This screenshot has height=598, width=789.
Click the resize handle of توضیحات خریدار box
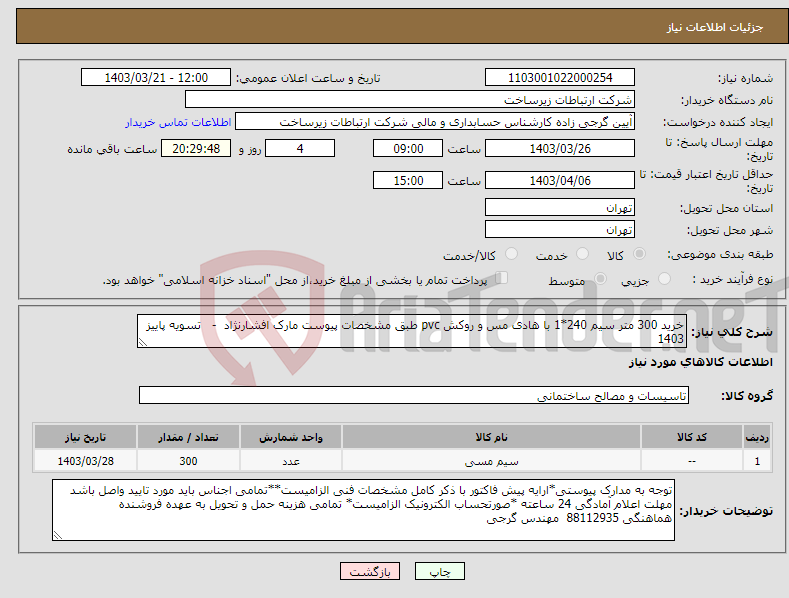click(57, 536)
